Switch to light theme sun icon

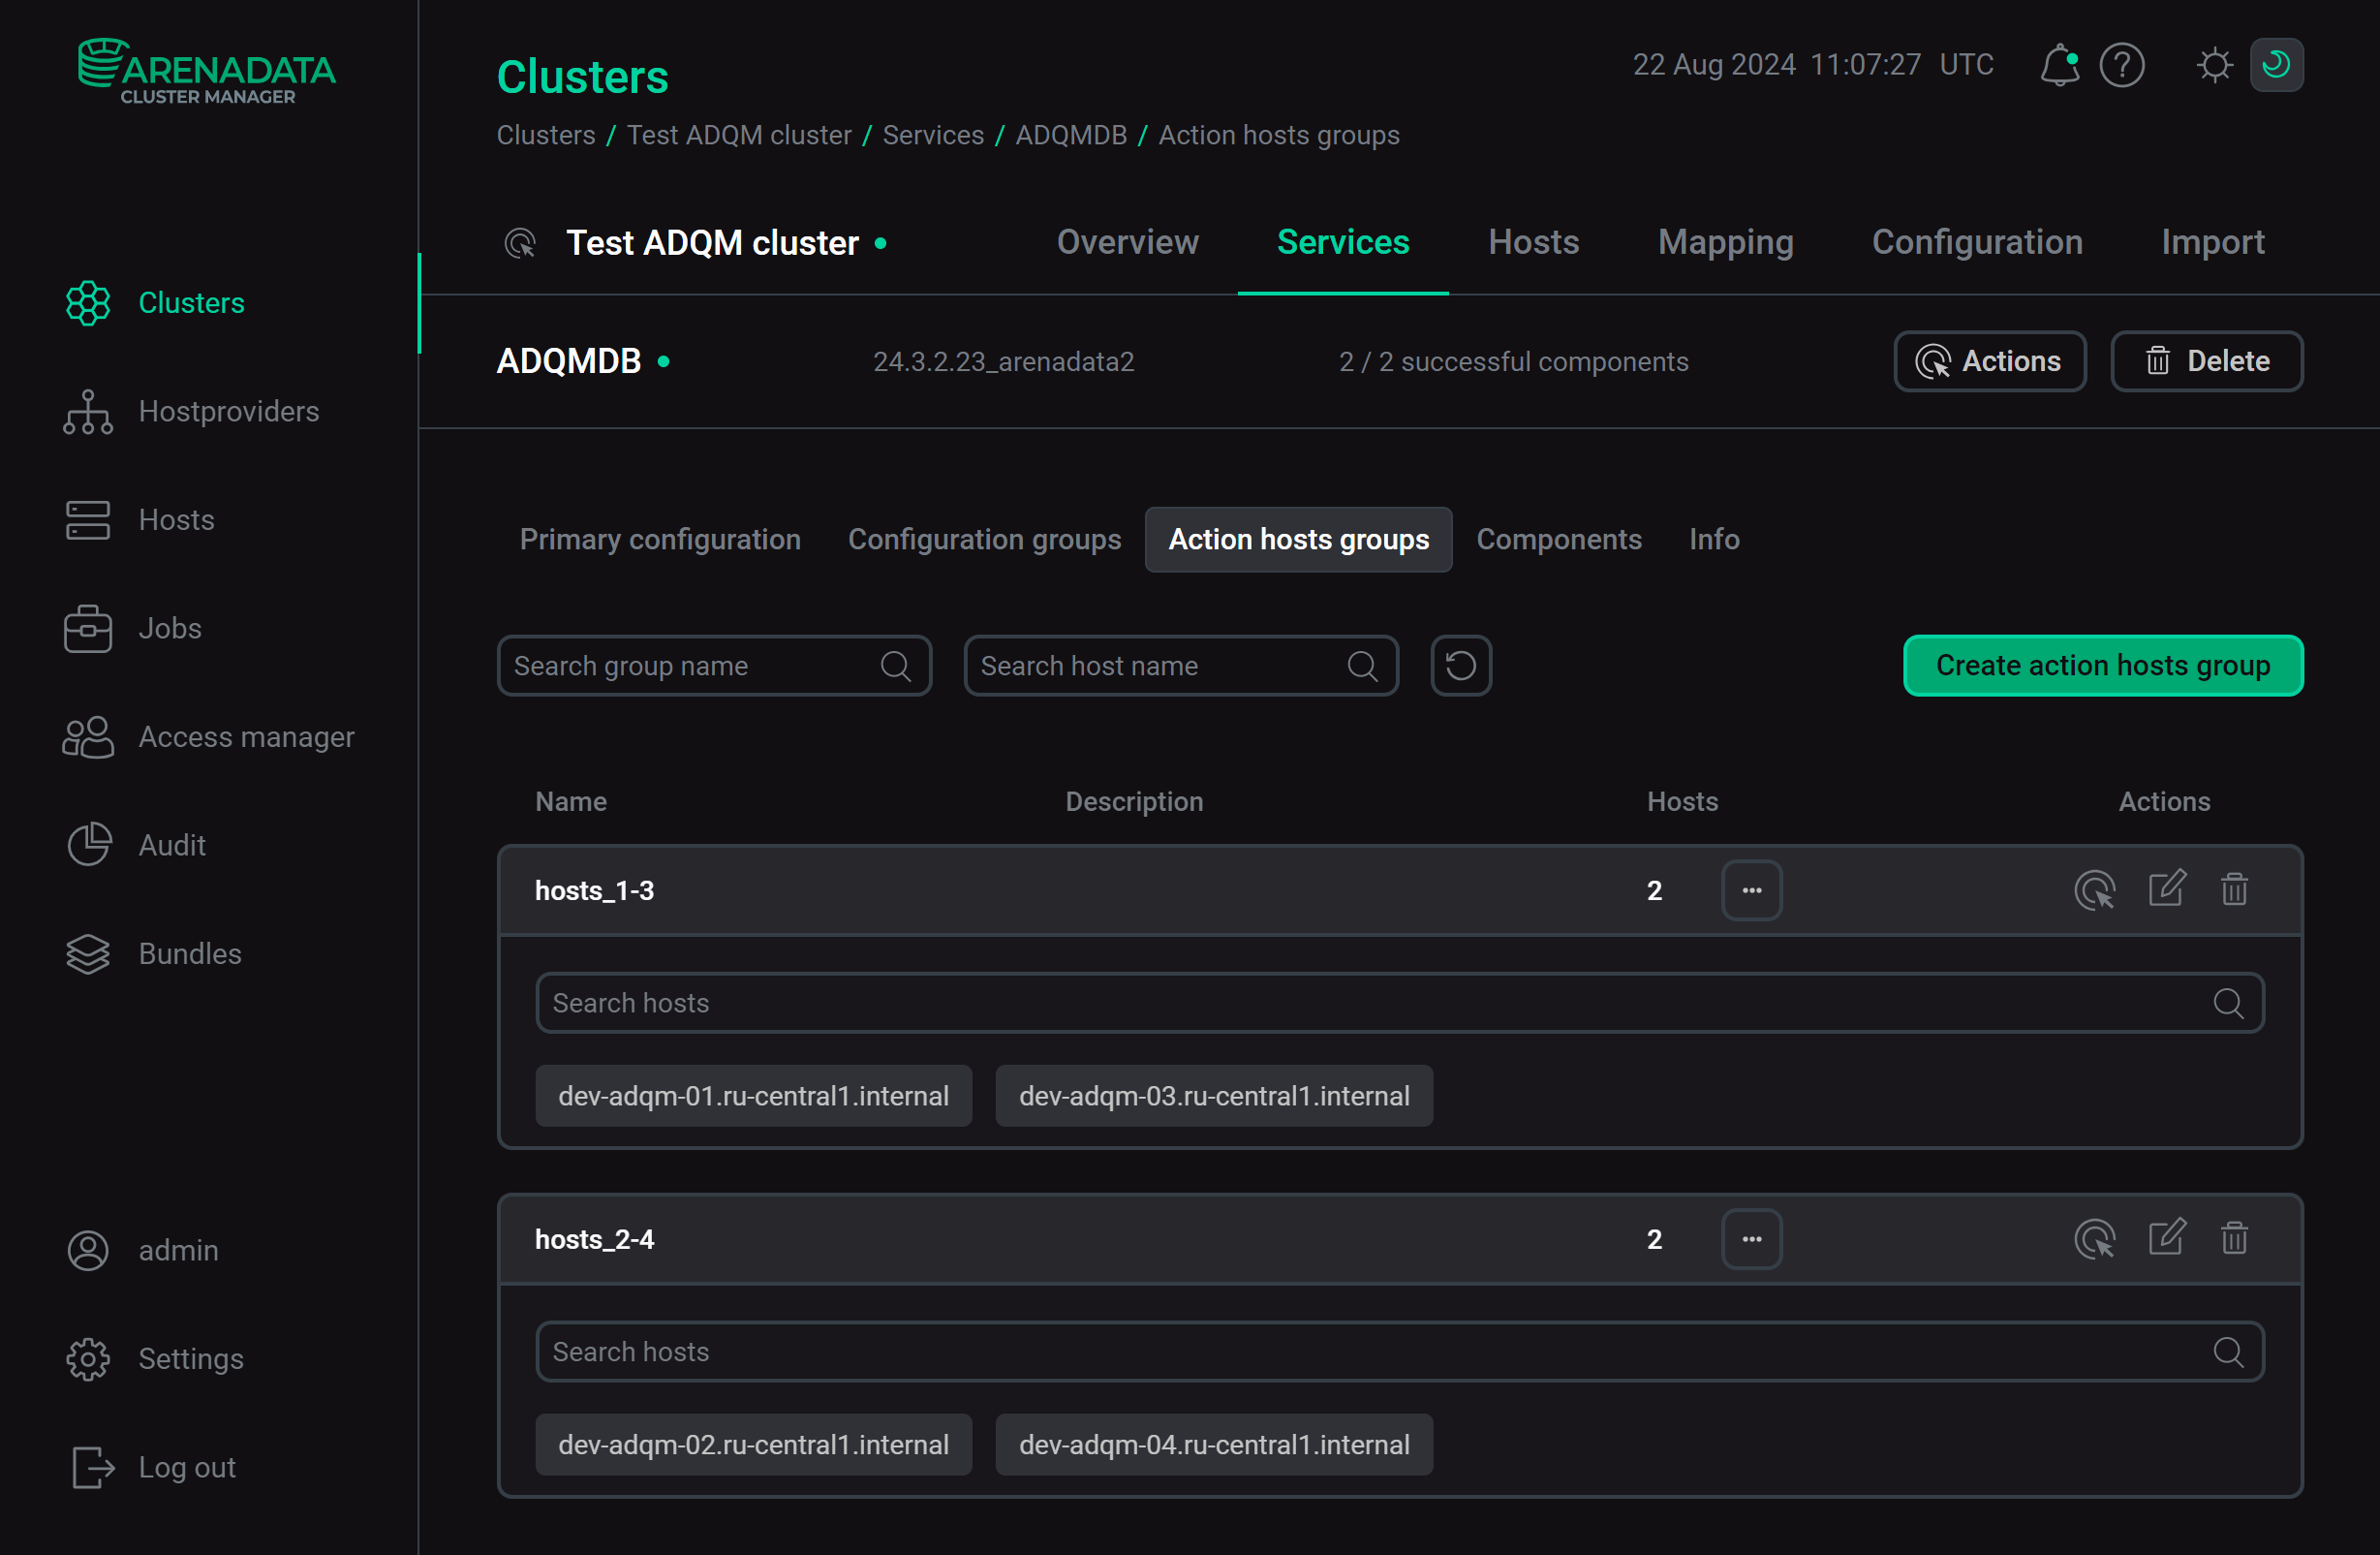point(2214,65)
